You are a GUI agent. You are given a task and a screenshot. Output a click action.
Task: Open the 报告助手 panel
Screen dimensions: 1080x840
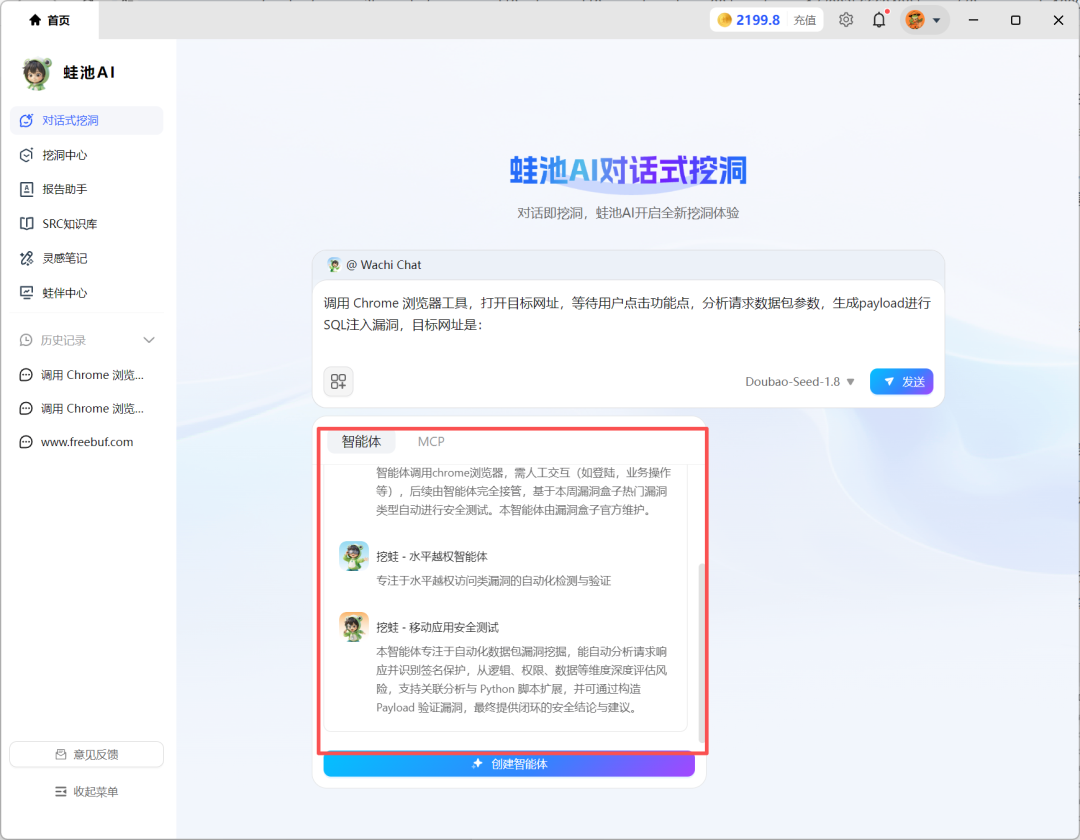[x=63, y=189]
